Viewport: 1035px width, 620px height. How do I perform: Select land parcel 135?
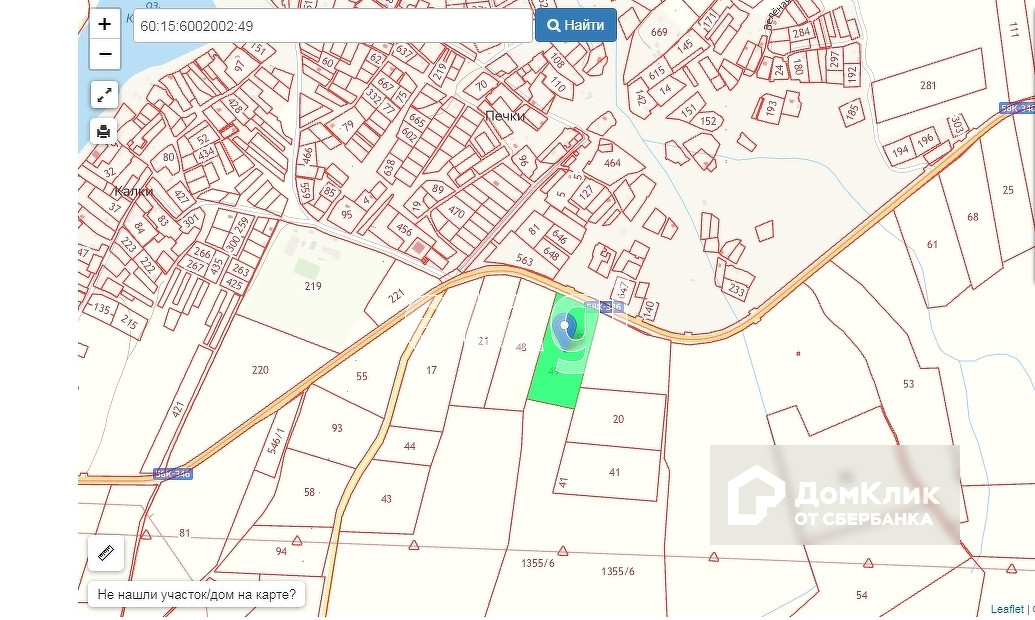tap(102, 308)
